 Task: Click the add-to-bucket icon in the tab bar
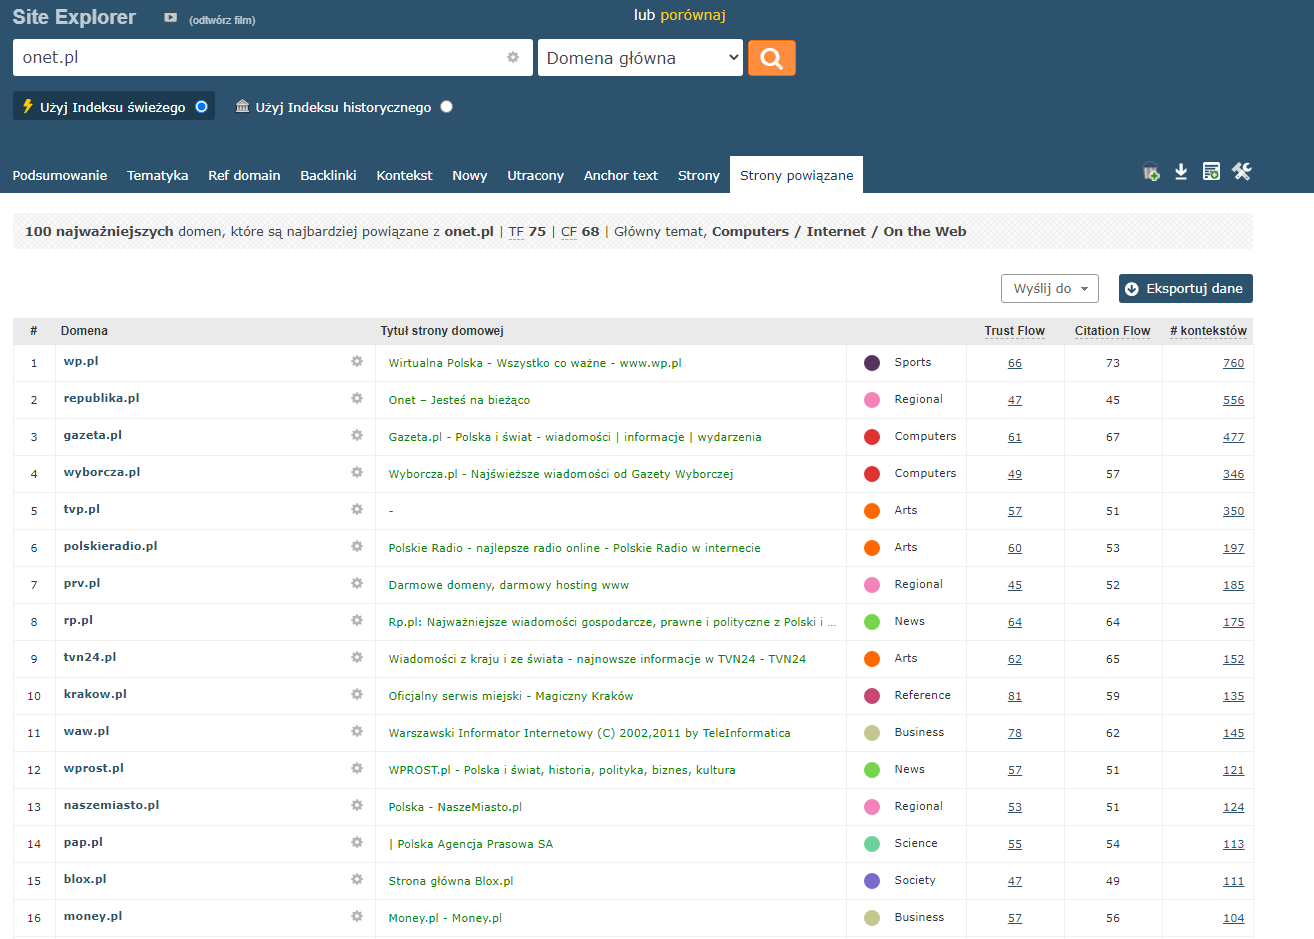pyautogui.click(x=1151, y=172)
